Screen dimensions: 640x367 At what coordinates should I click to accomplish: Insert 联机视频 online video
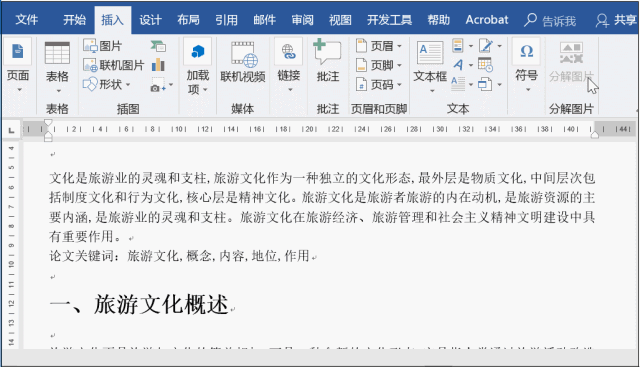point(243,61)
